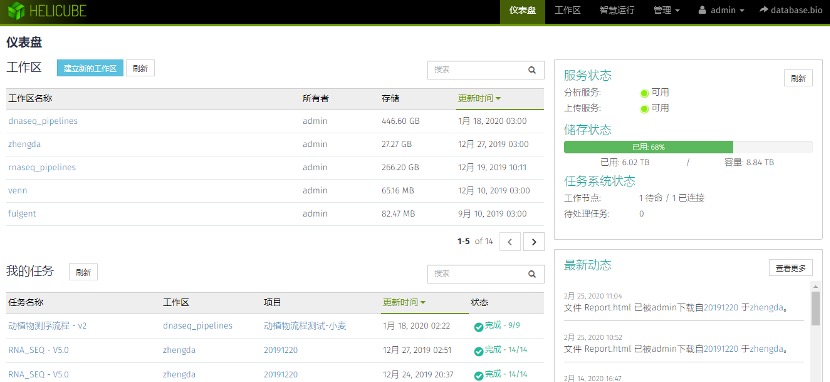Open 20191220 project in 12月 27 row
The width and height of the screenshot is (830, 382).
tap(281, 350)
